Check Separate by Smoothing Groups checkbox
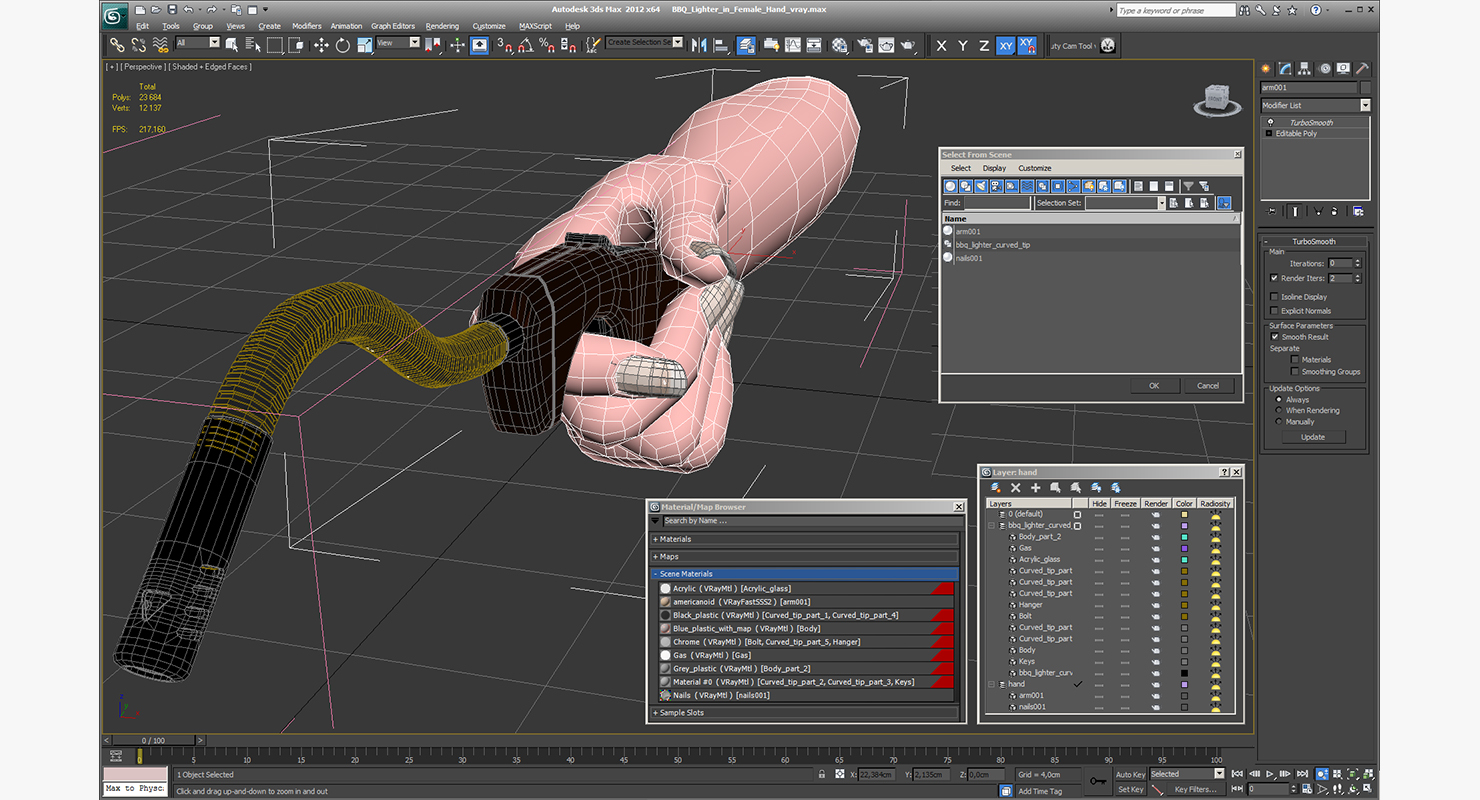1480x800 pixels. (x=1294, y=372)
